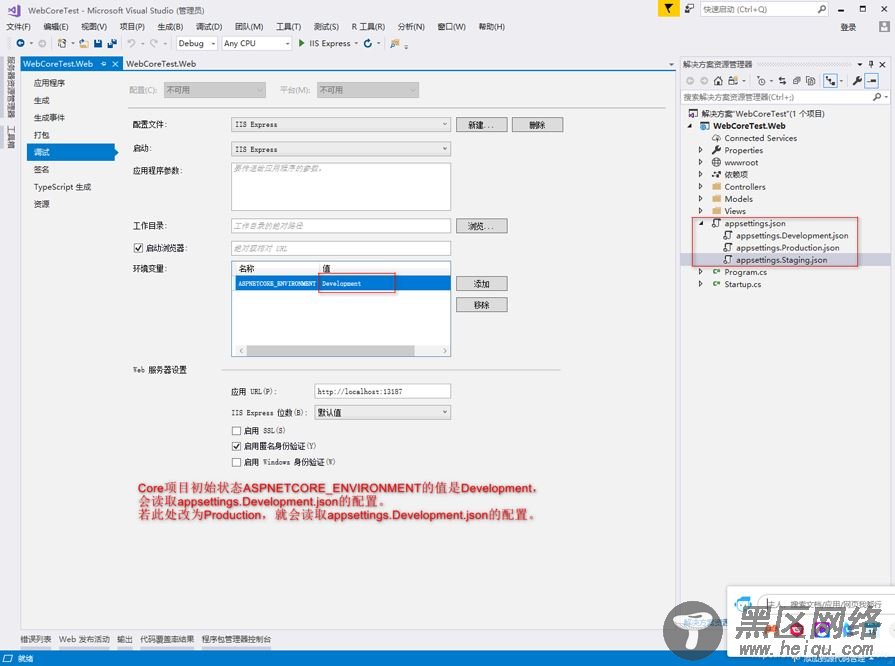Expand the Properties node in Solution Explorer
Image resolution: width=895 pixels, height=666 pixels.
(x=700, y=150)
